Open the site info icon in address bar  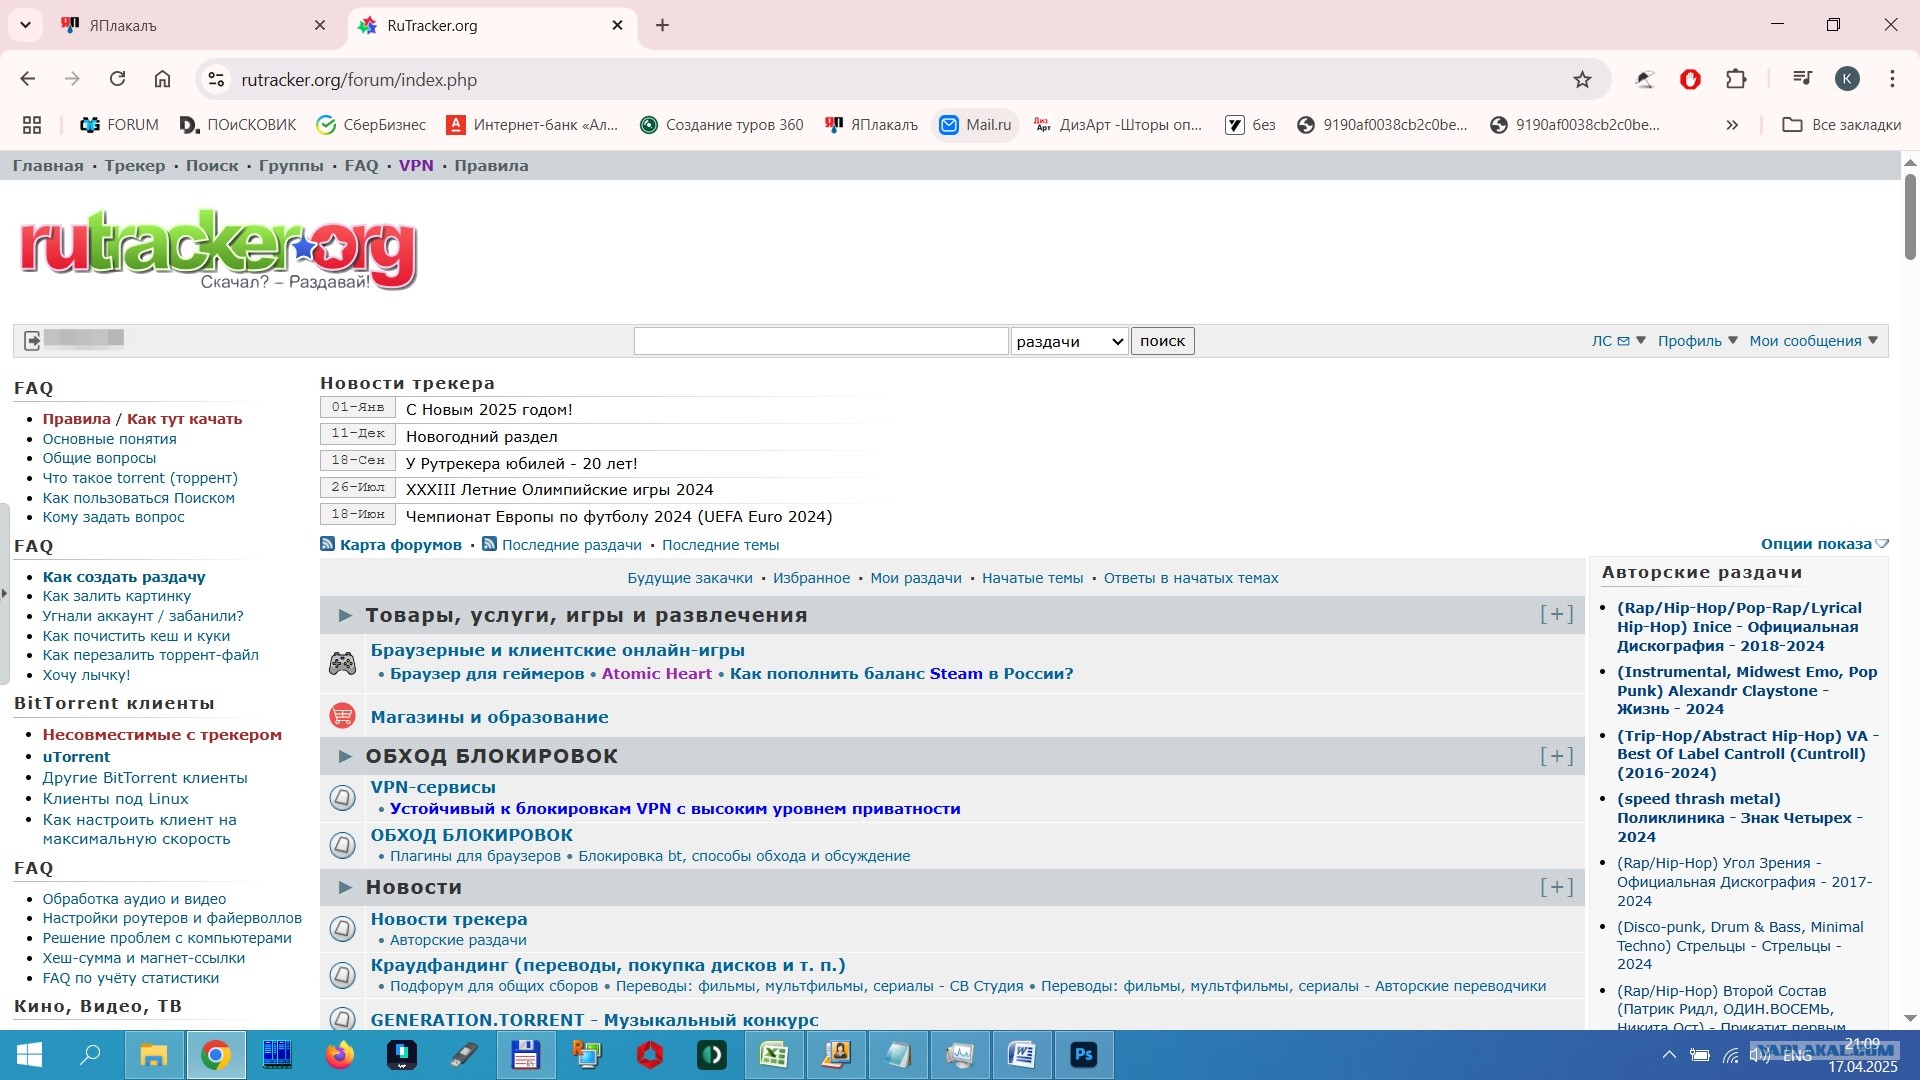tap(215, 79)
